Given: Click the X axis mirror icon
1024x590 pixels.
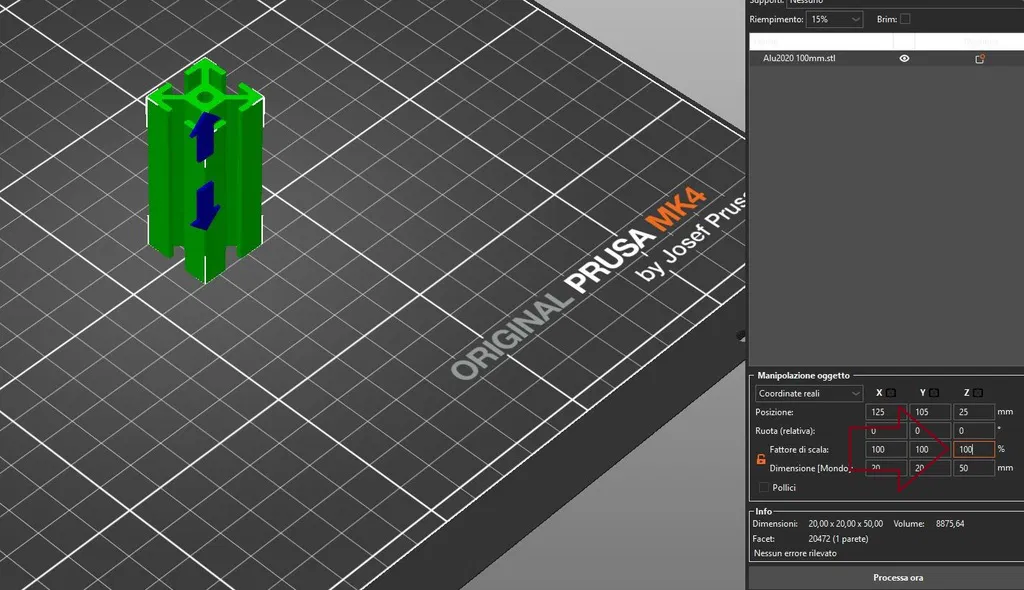Looking at the screenshot, I should [891, 393].
